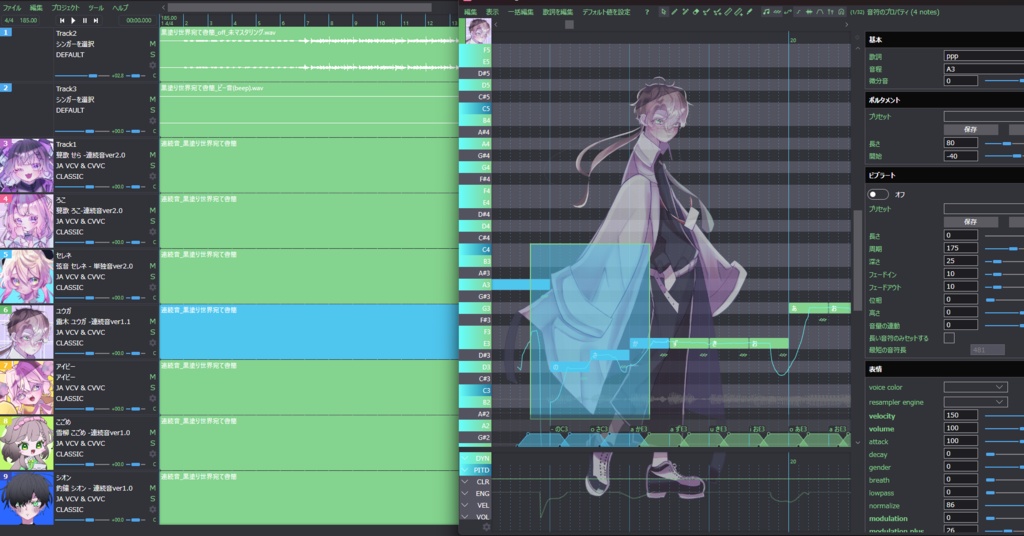Open settings gear for Track3

pyautogui.click(x=153, y=121)
